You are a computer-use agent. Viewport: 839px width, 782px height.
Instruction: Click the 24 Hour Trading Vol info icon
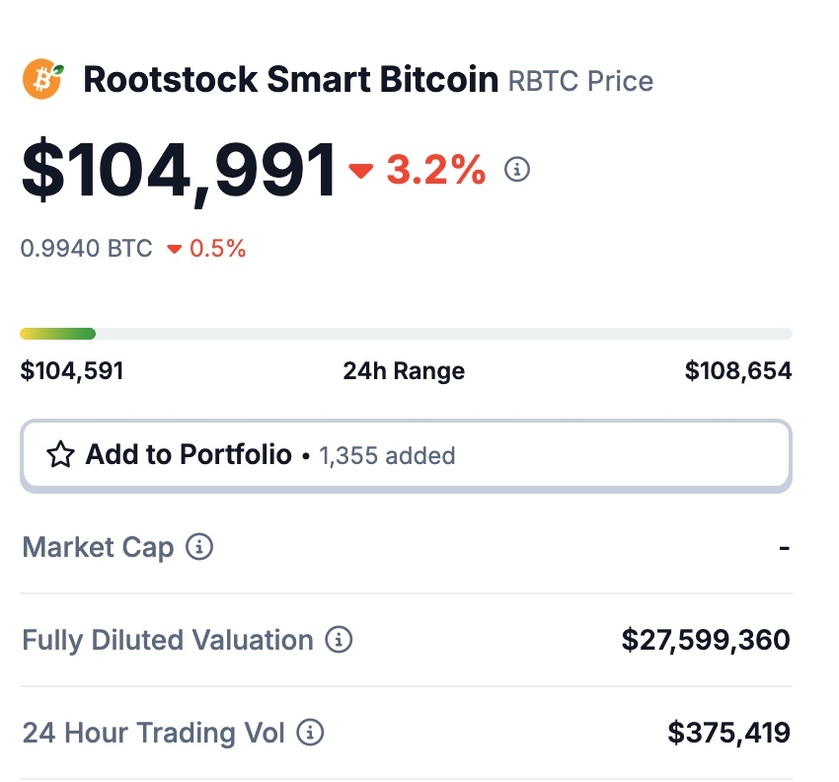310,732
